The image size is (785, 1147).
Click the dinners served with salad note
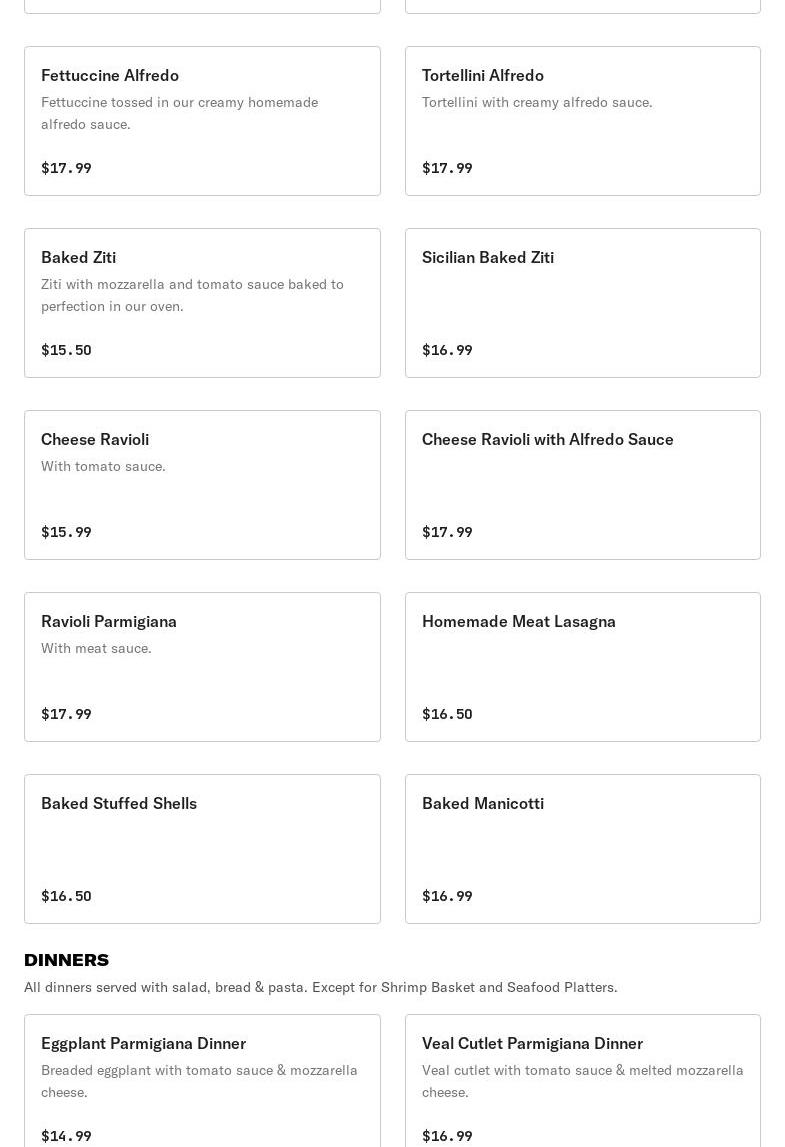coord(320,987)
